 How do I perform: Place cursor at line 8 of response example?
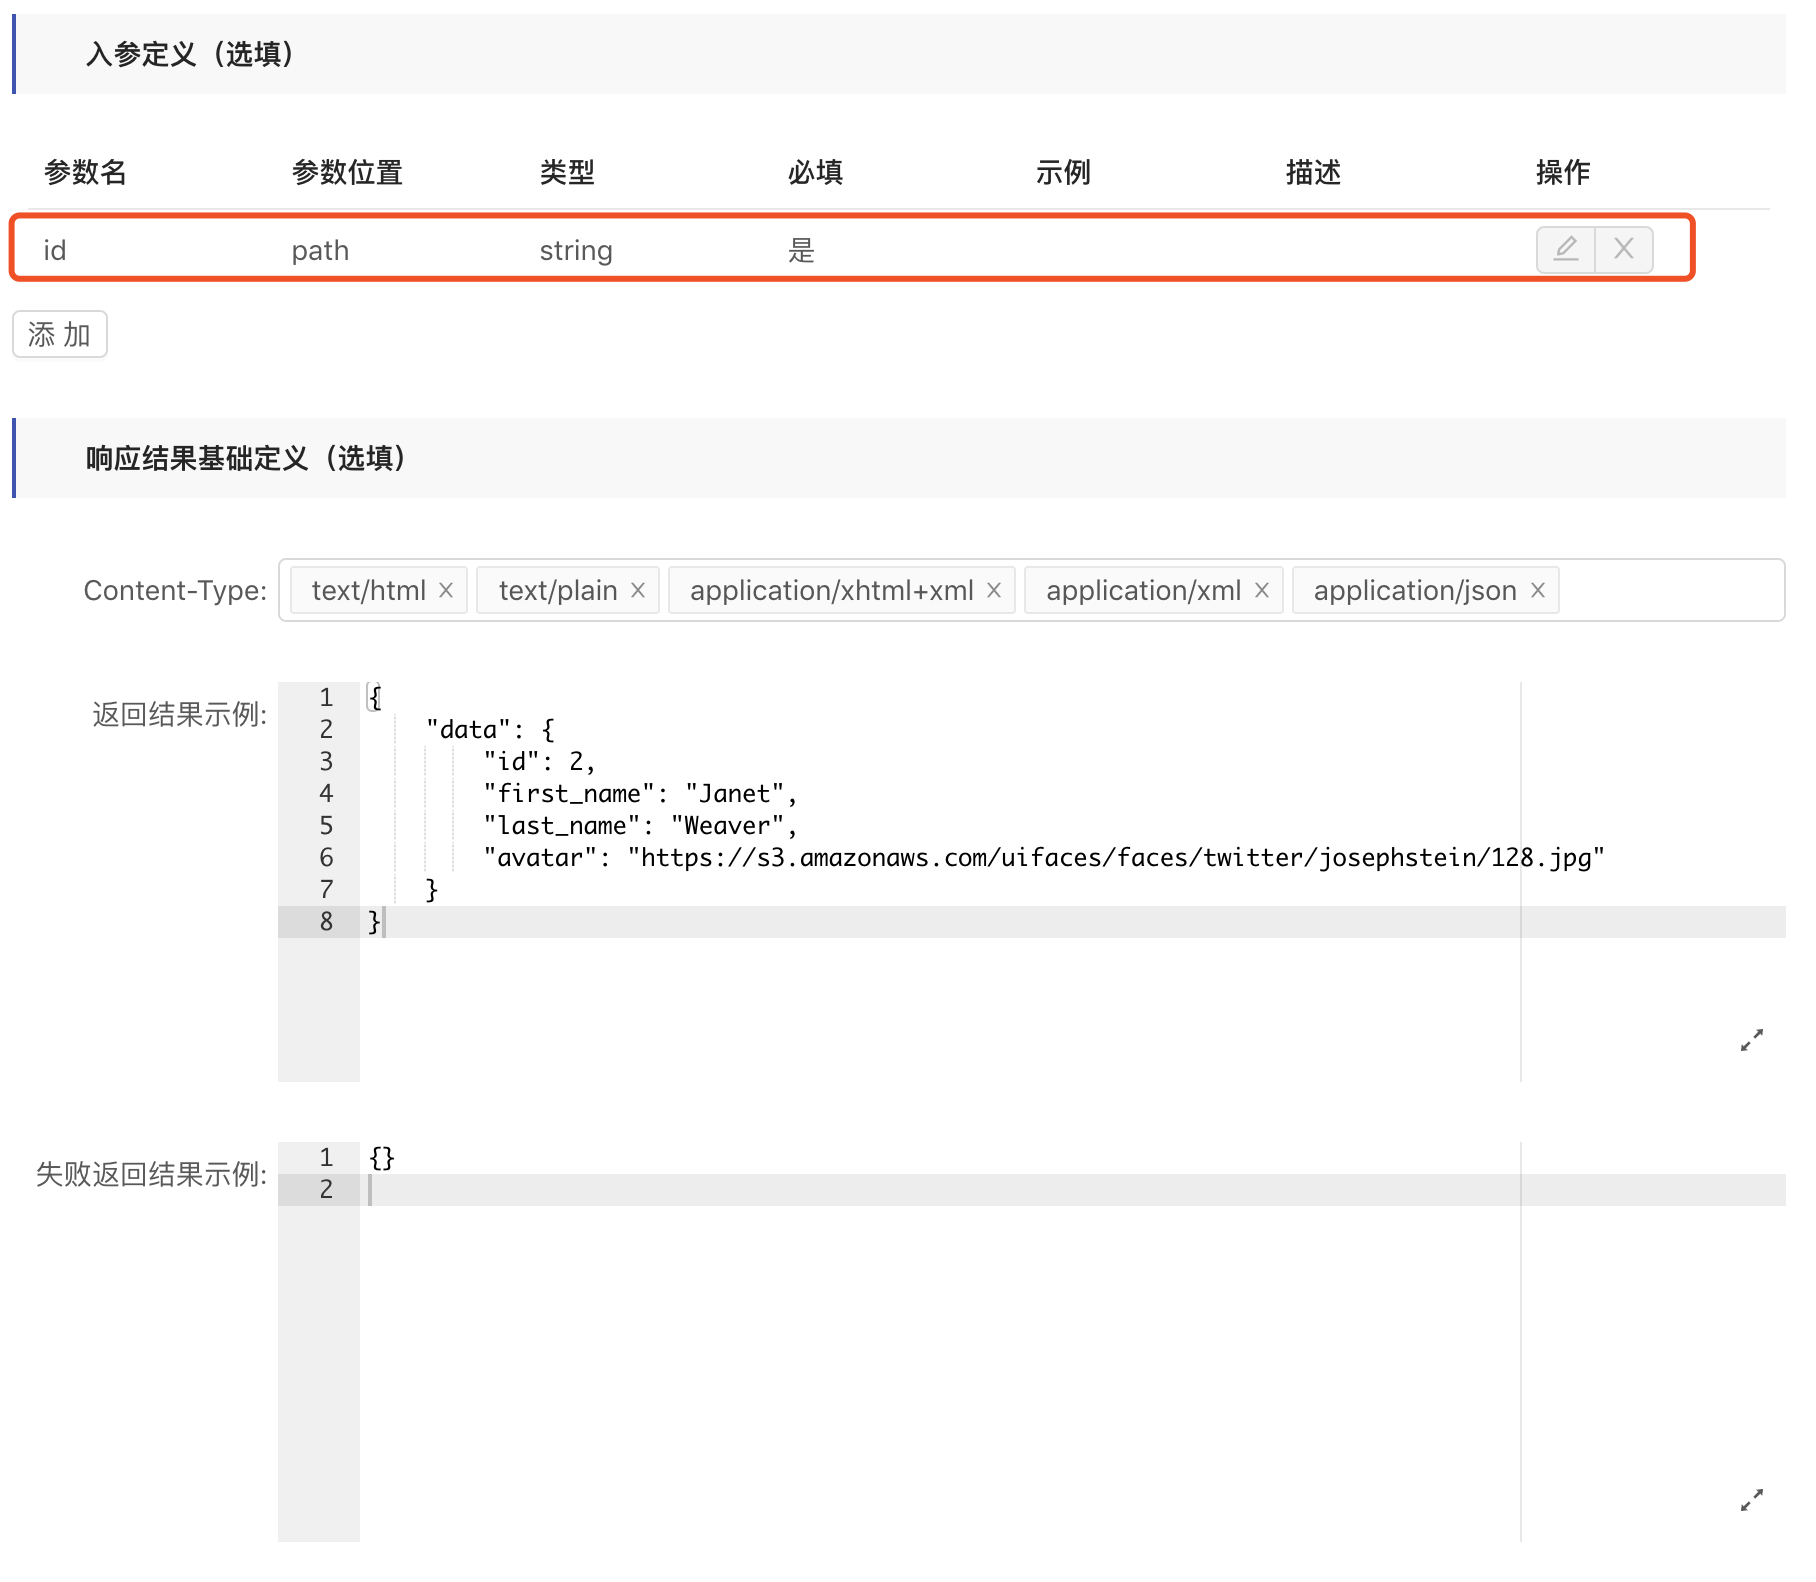pyautogui.click(x=900, y=922)
